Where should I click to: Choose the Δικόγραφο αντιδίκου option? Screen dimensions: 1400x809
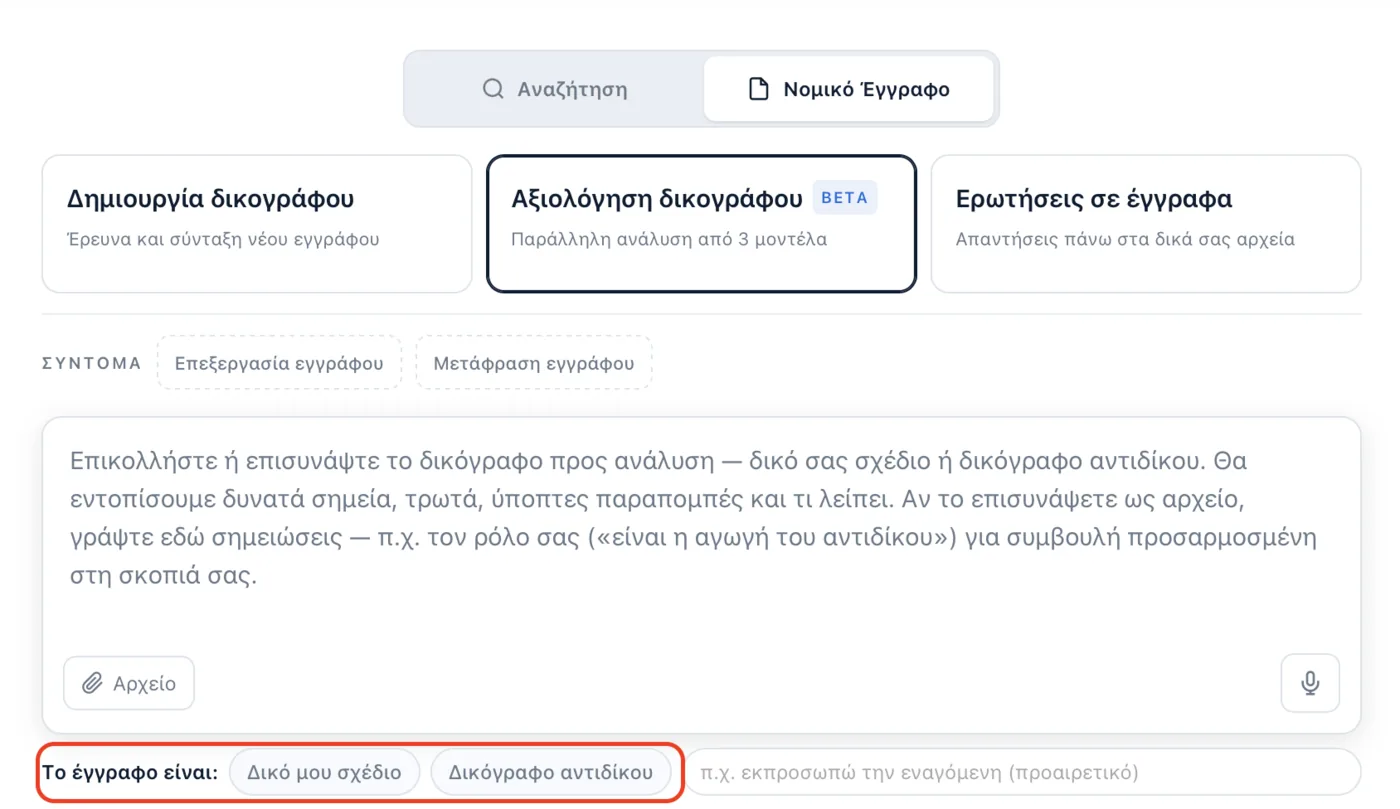[x=551, y=773]
